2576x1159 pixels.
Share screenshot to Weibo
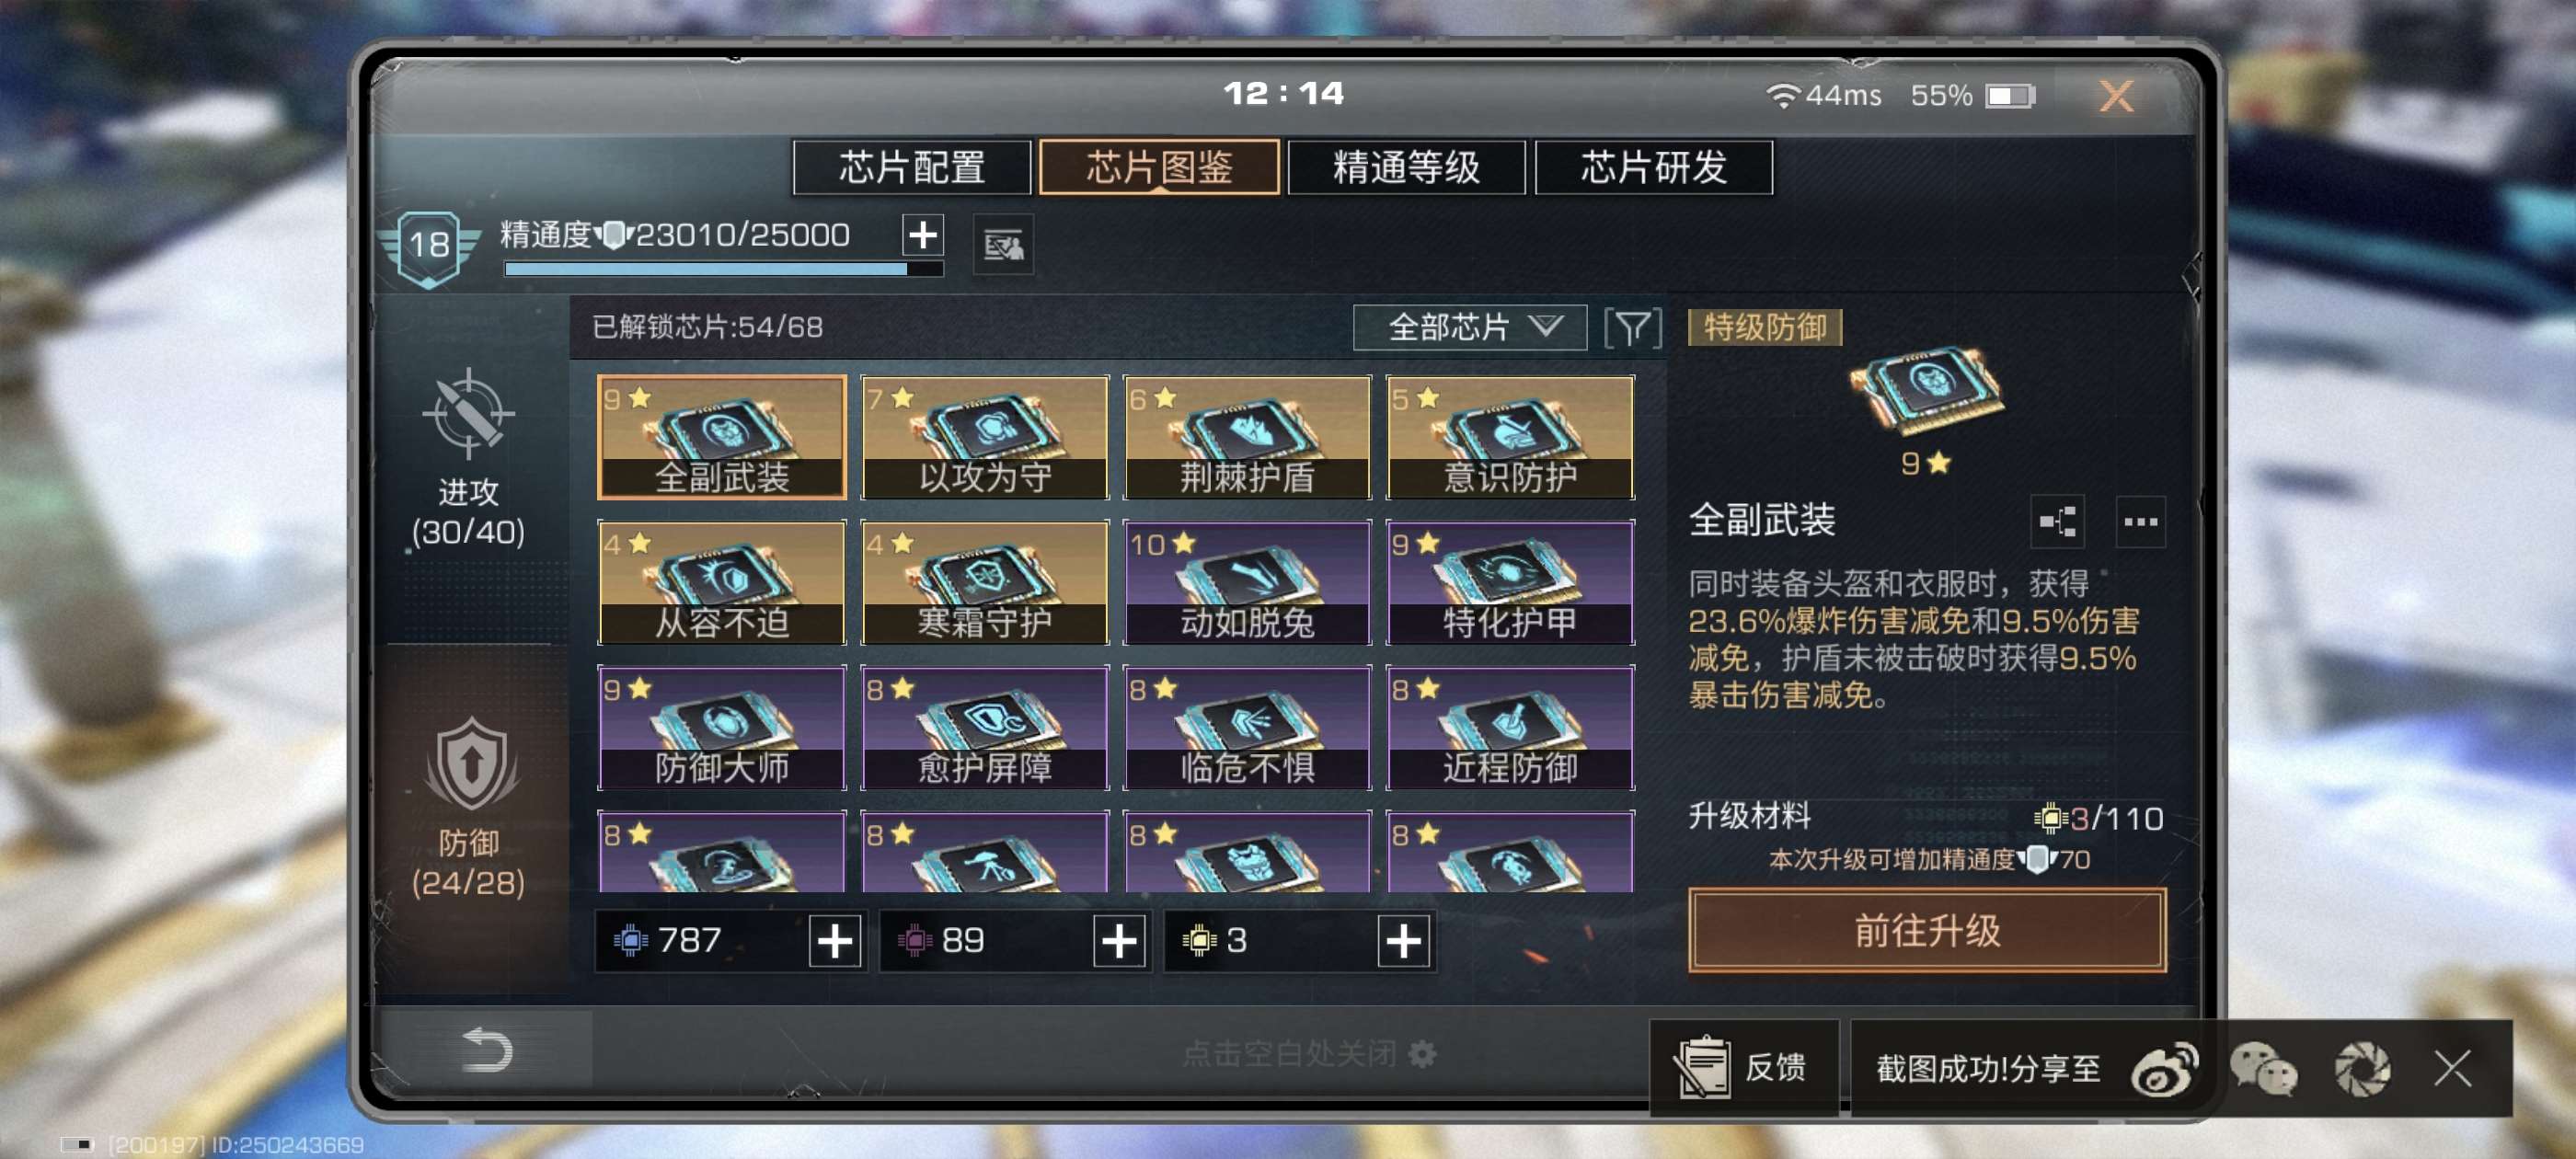point(2164,1068)
